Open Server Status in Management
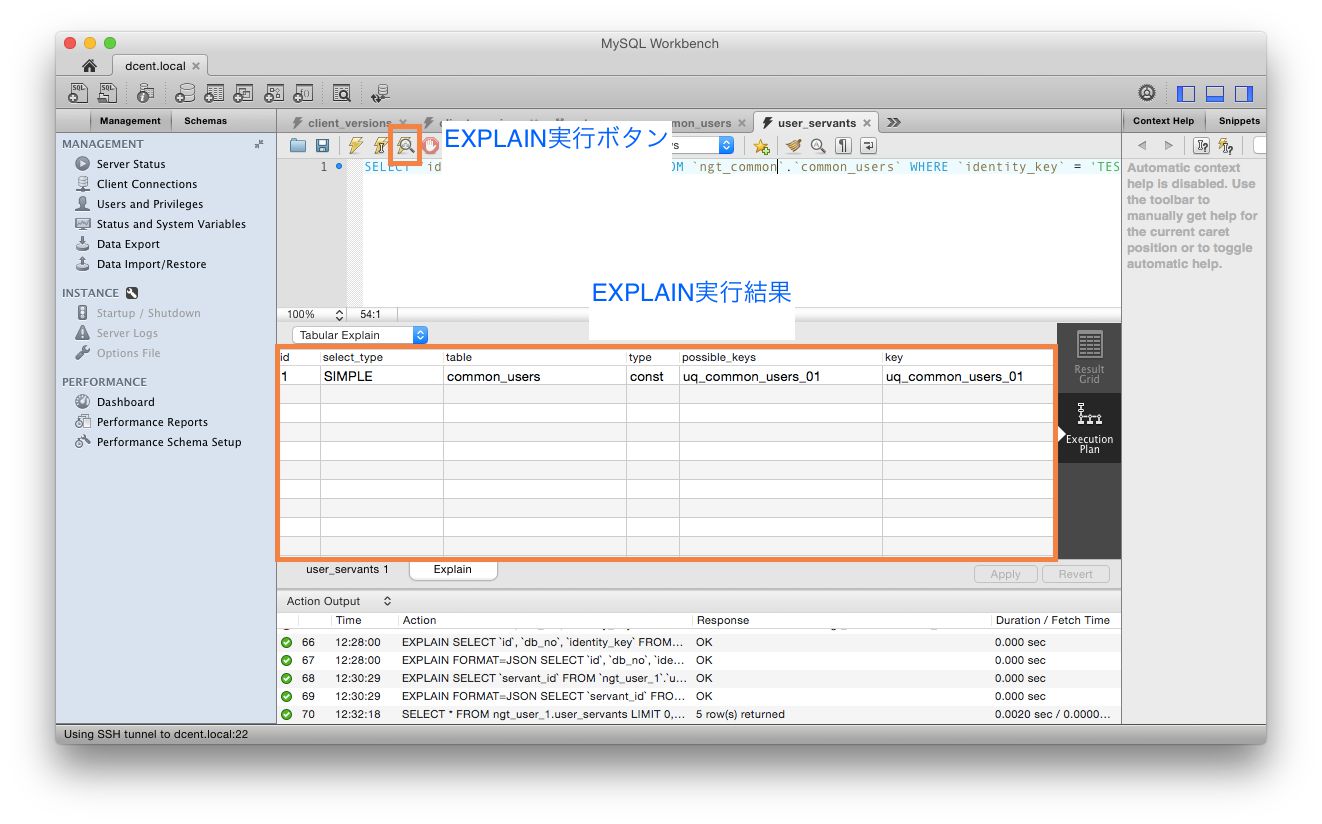This screenshot has height=824, width=1322. click(131, 164)
